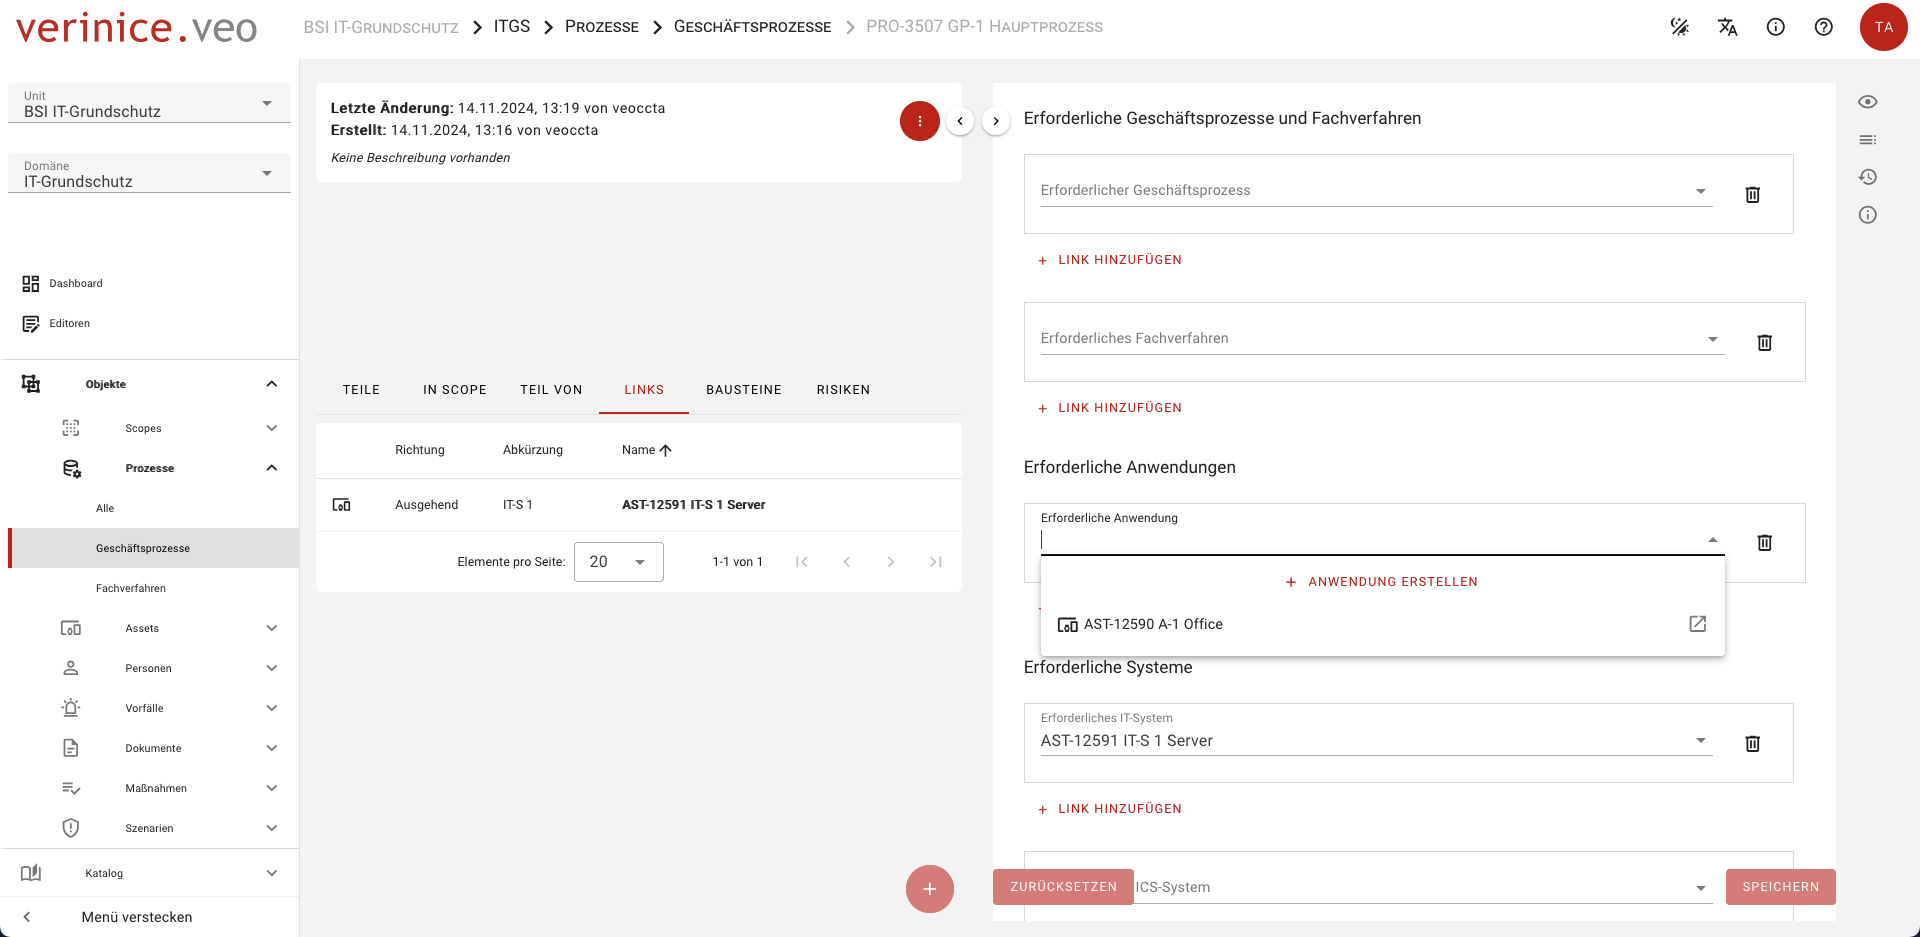Open AST-12590 A-1 Office in new tab
1920x937 pixels.
click(x=1697, y=624)
